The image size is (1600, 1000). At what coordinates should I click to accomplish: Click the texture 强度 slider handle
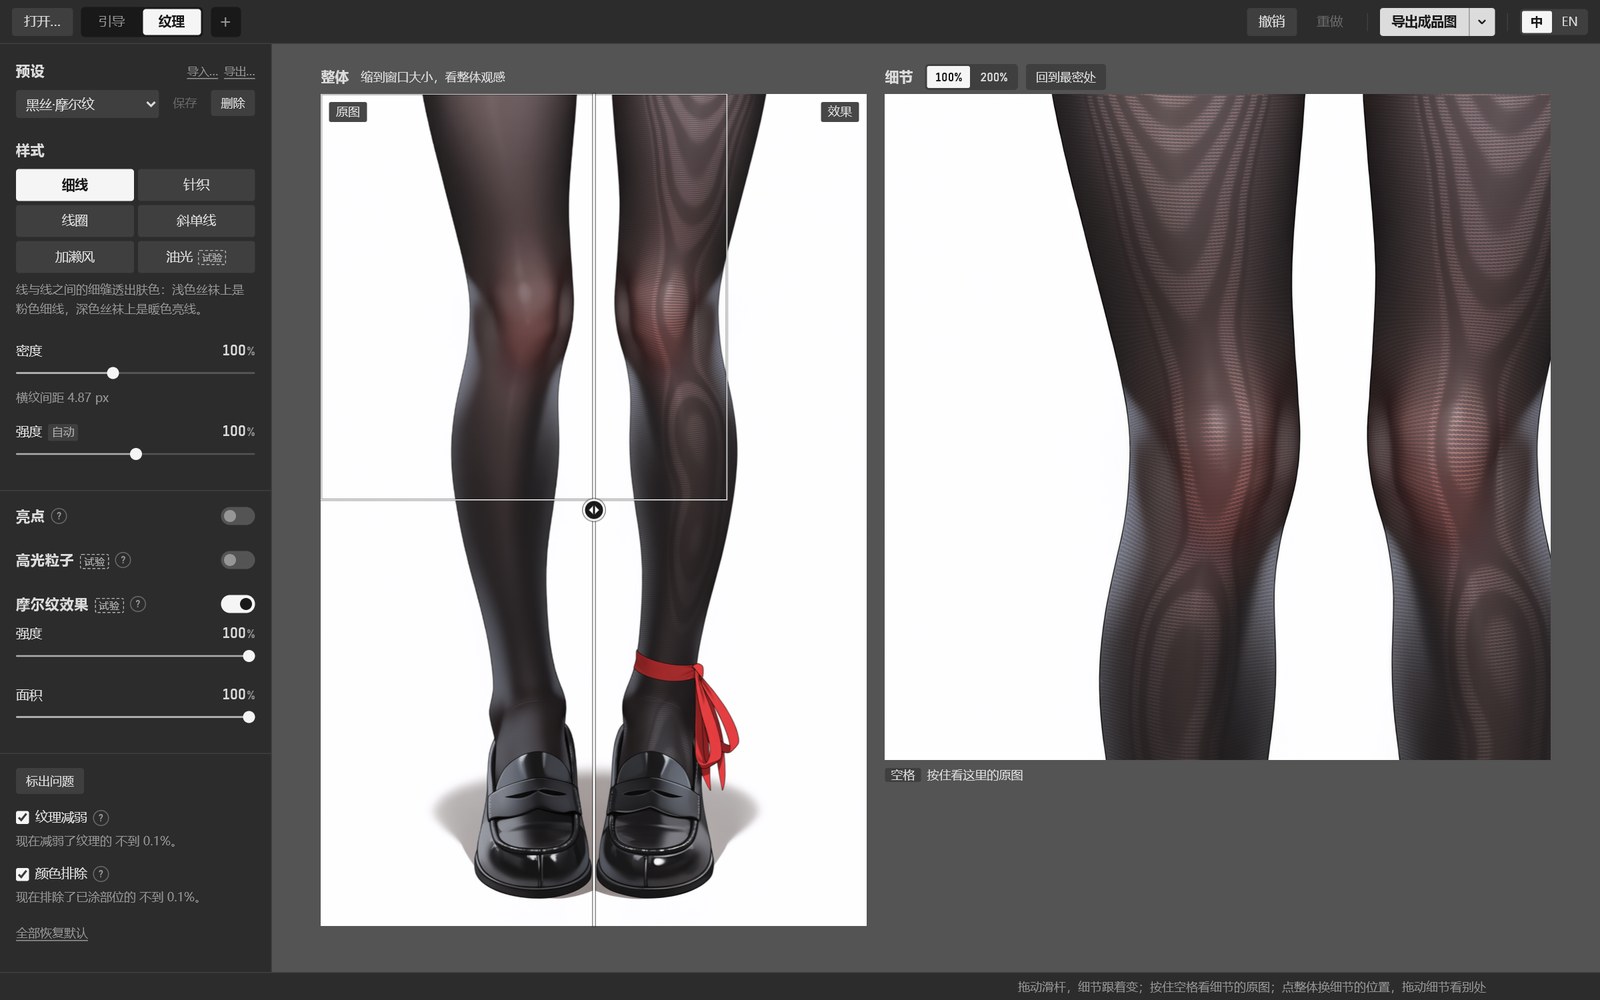(136, 454)
